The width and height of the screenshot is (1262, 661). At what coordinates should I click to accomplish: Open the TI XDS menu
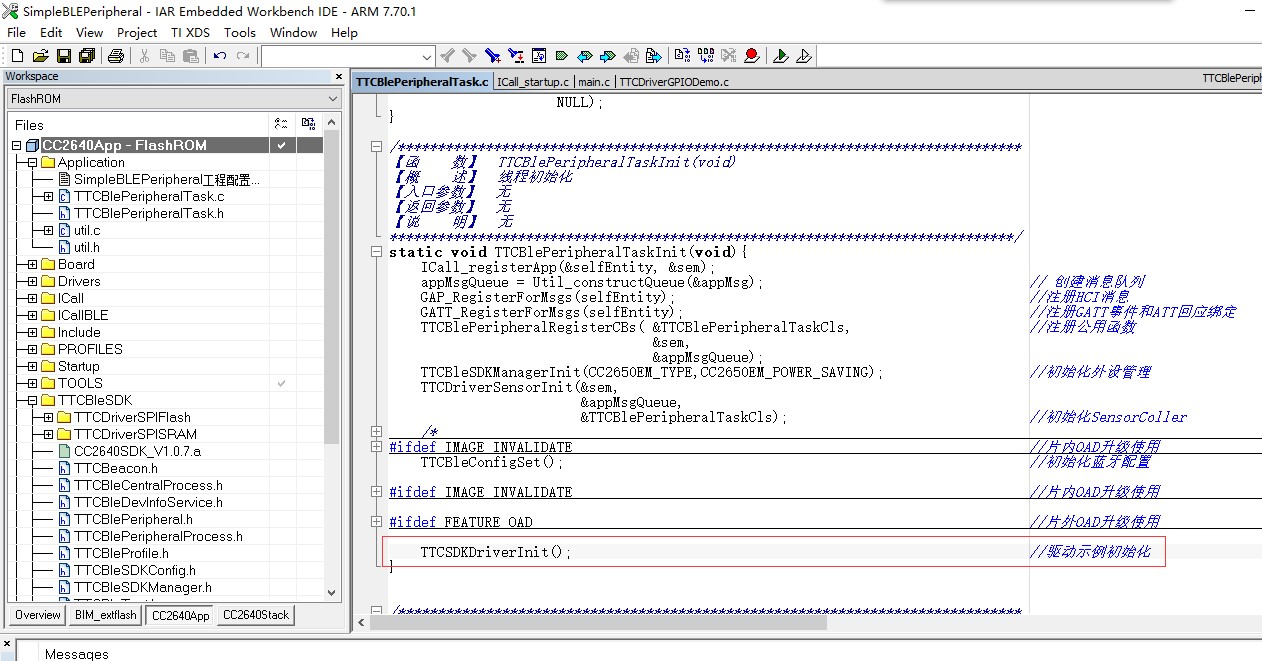tap(190, 32)
